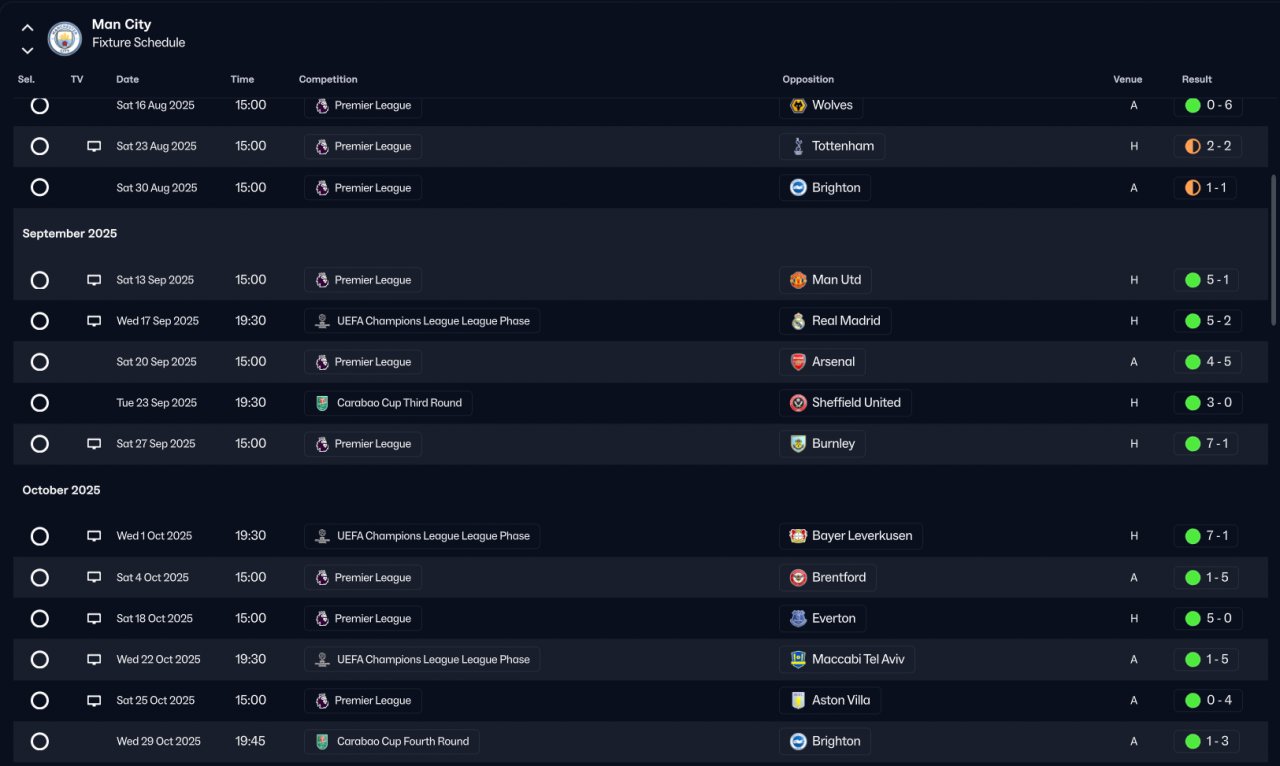
Task: Click the Man City club crest icon
Action: [x=65, y=38]
